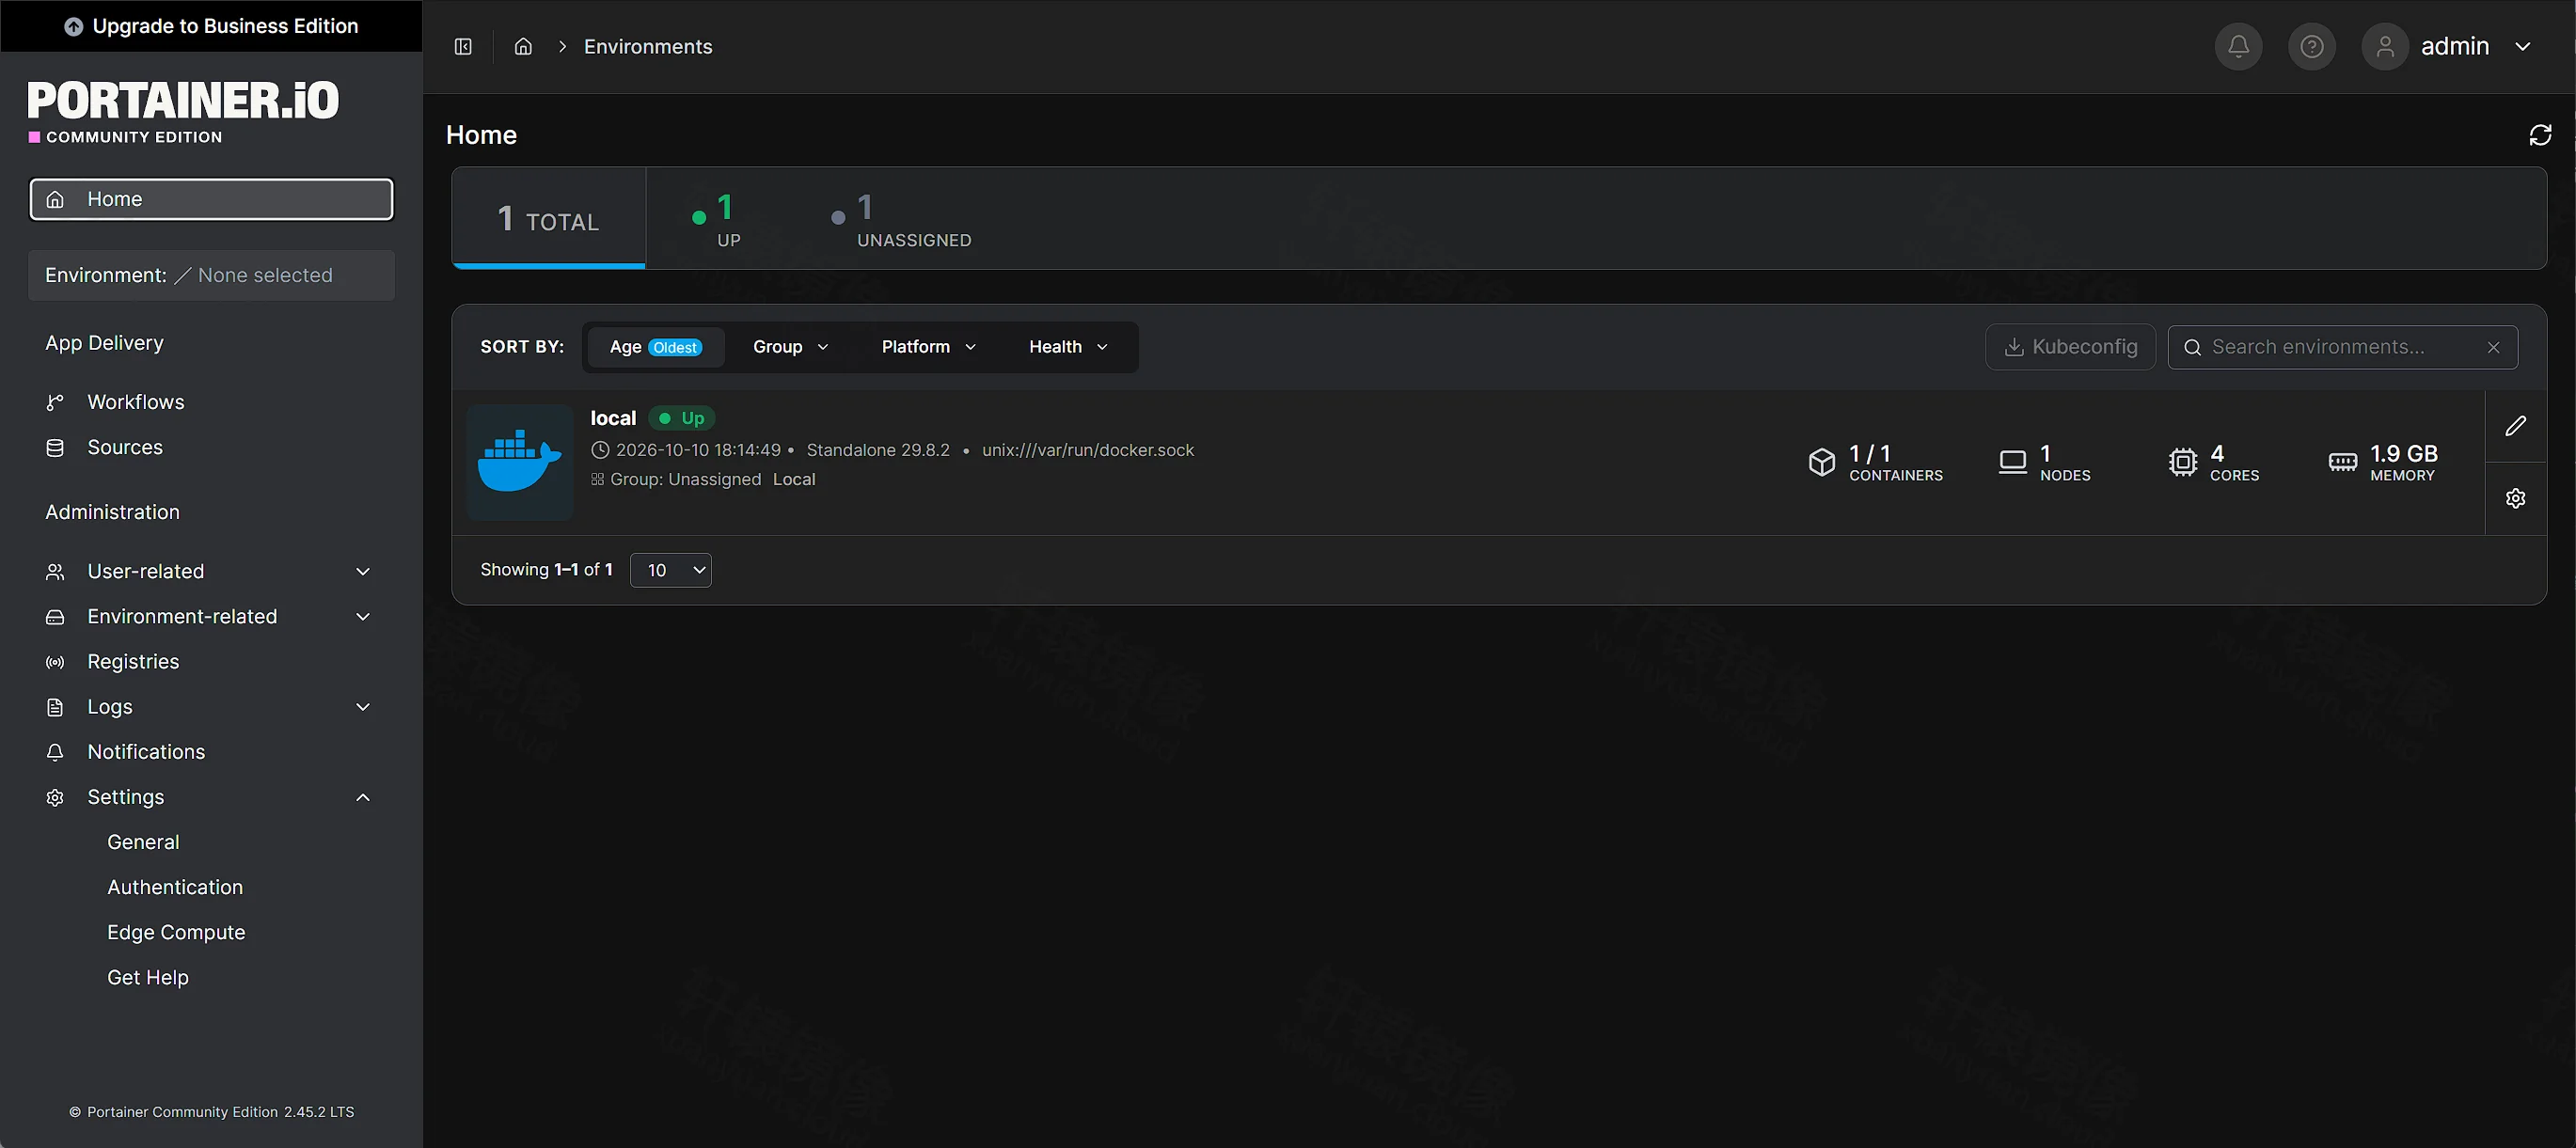Image resolution: width=2576 pixels, height=1148 pixels.
Task: Click the containers cube icon
Action: pos(1822,462)
